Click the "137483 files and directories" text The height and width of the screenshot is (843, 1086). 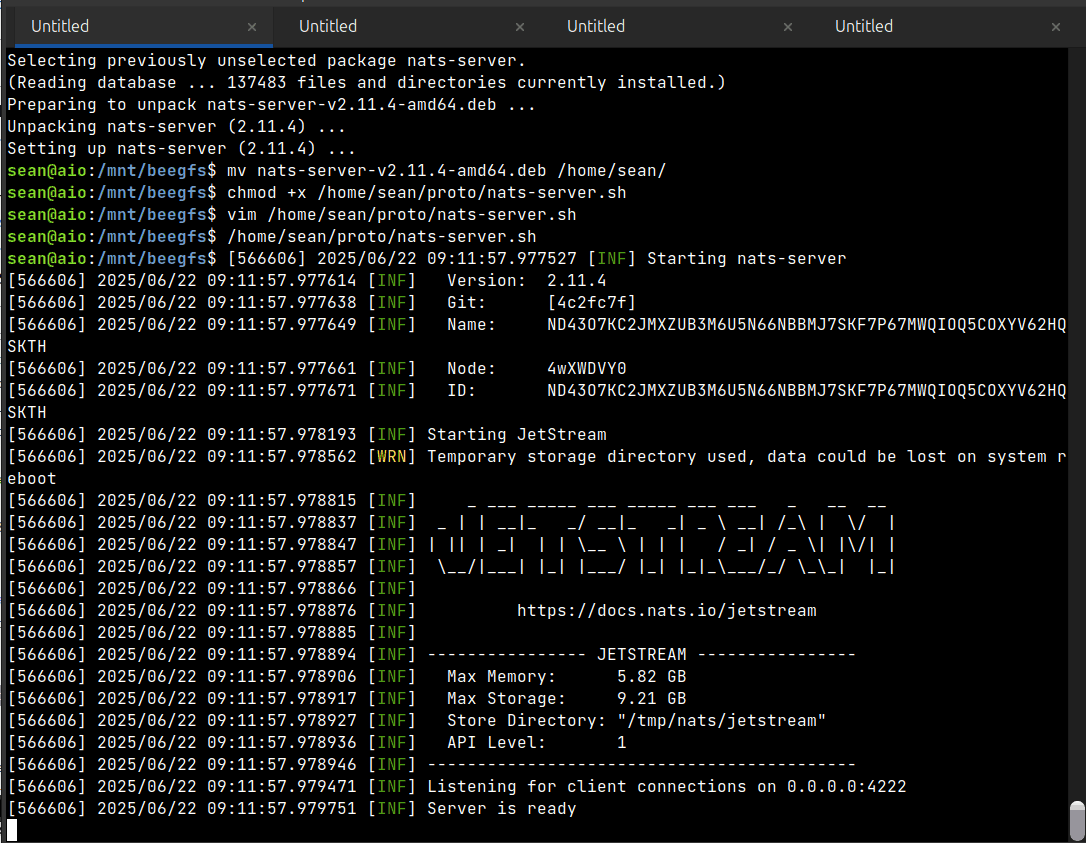(x=366, y=82)
